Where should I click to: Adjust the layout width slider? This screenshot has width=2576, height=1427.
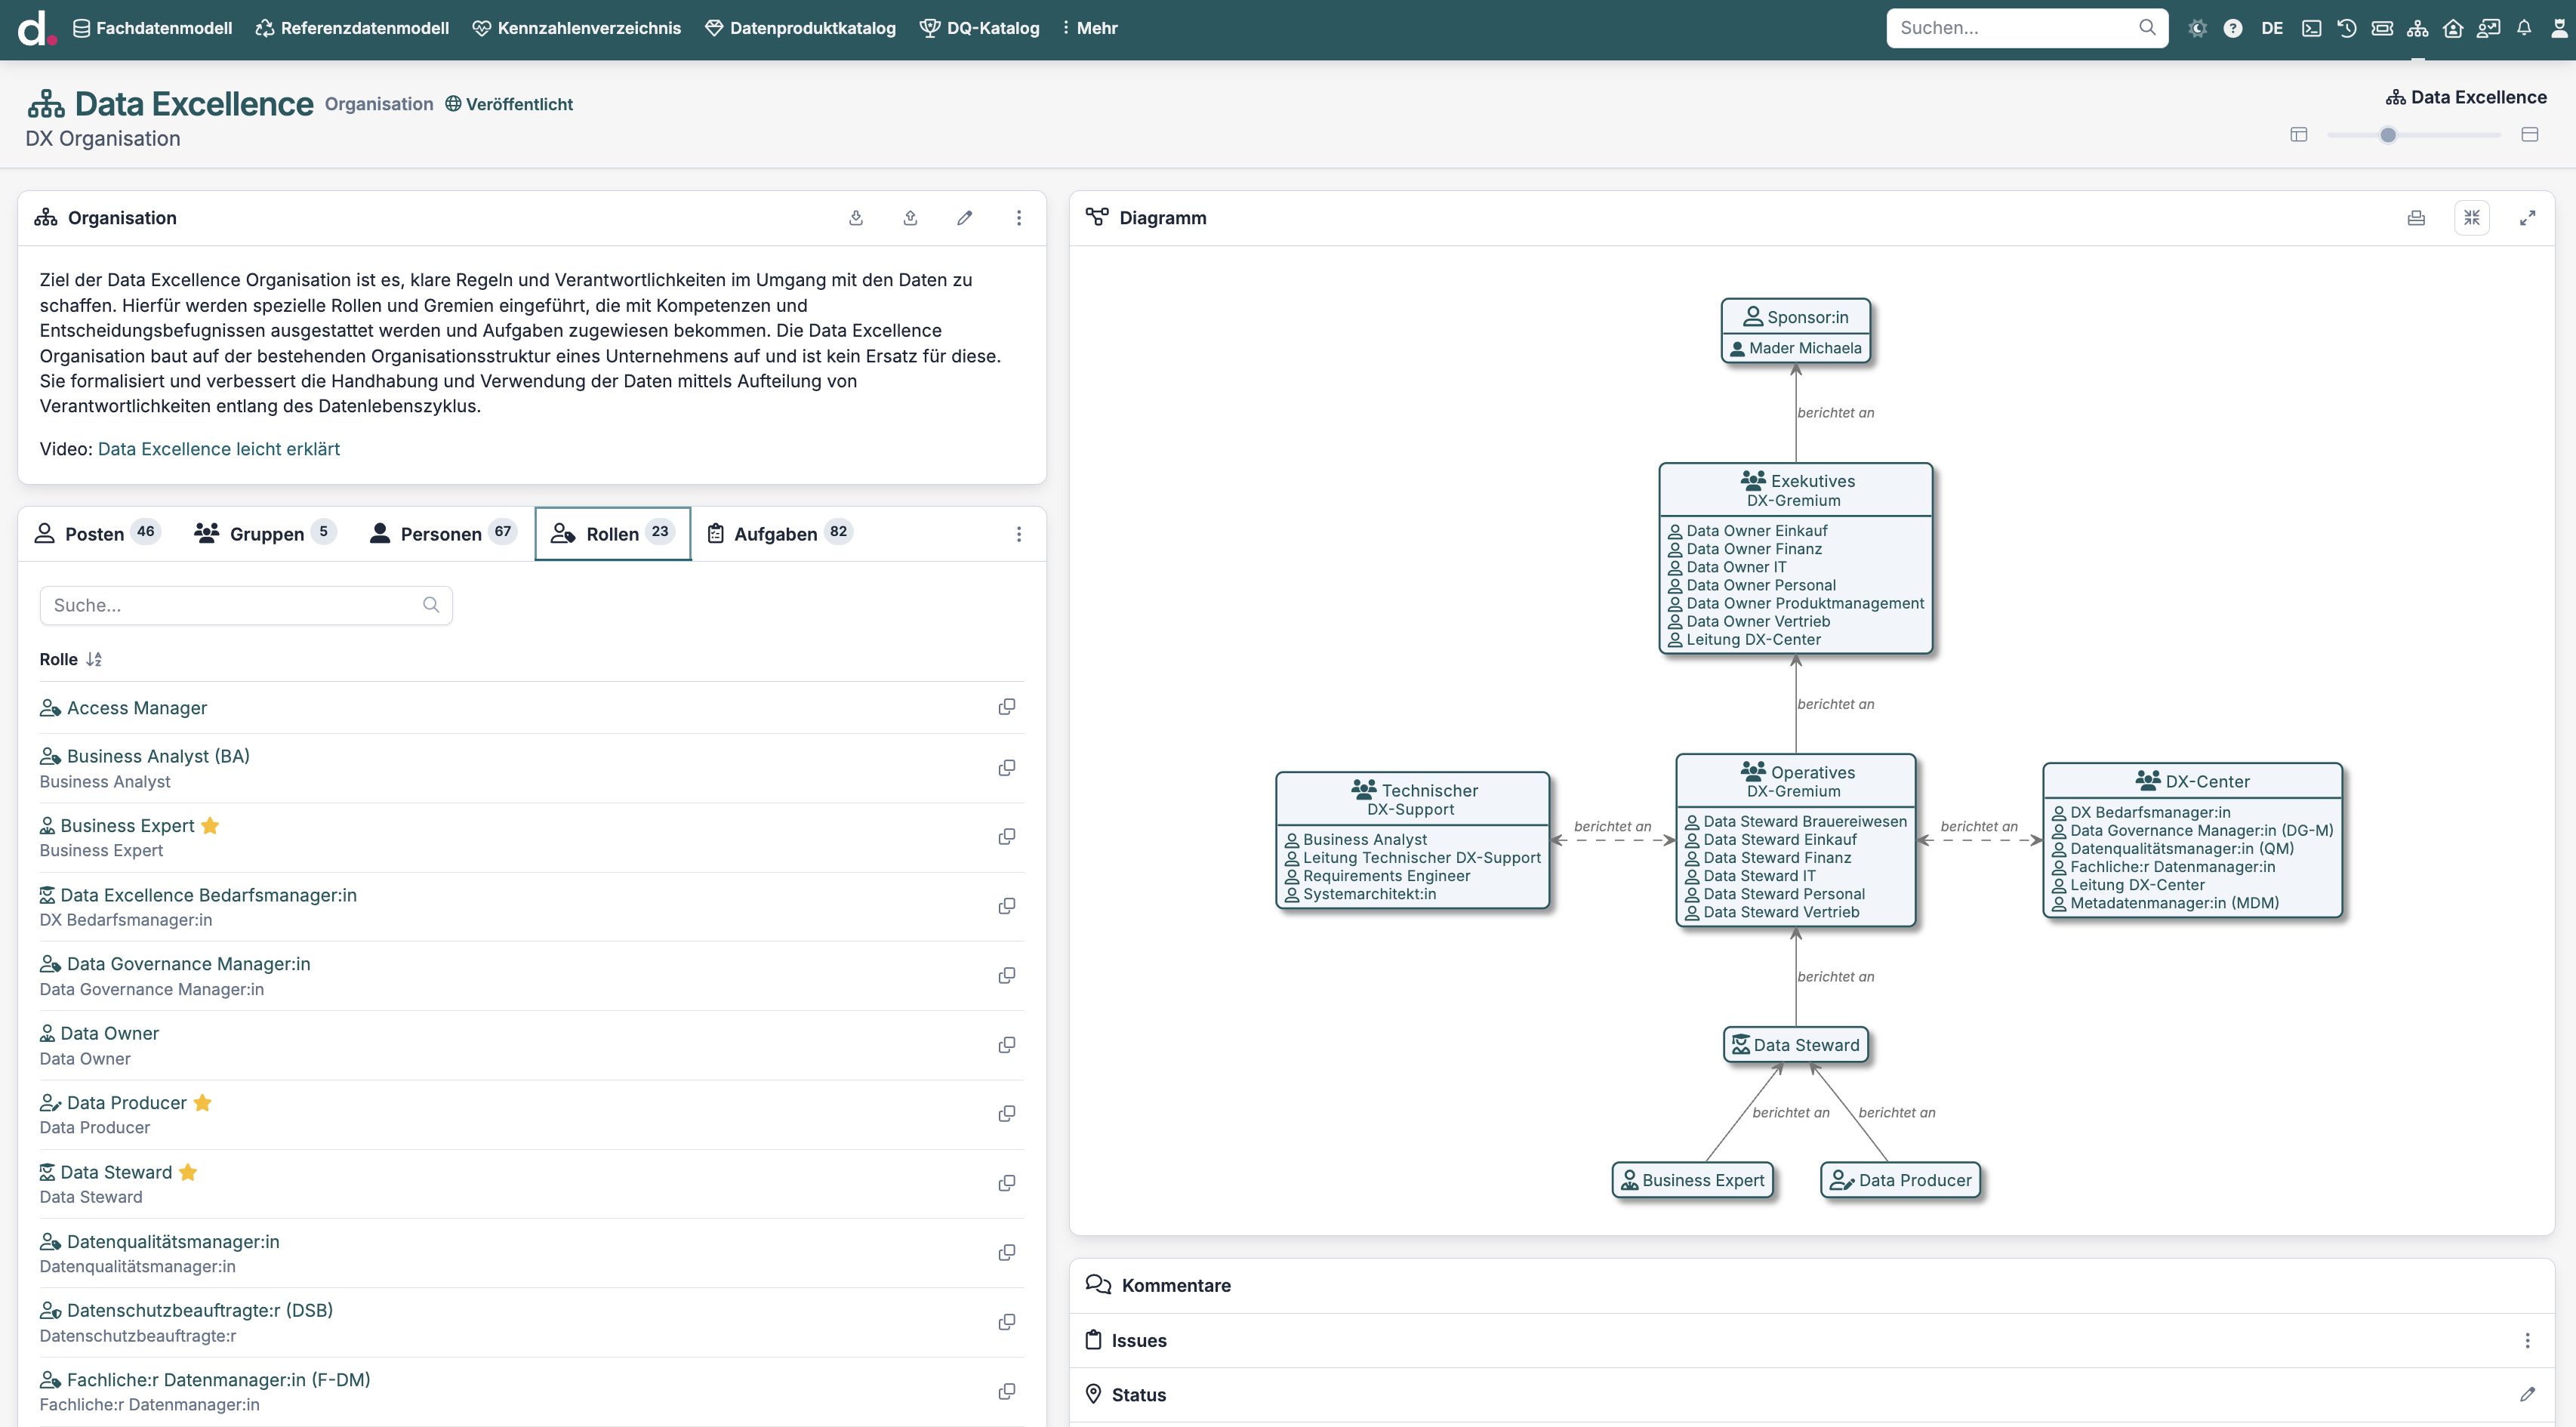(2387, 135)
